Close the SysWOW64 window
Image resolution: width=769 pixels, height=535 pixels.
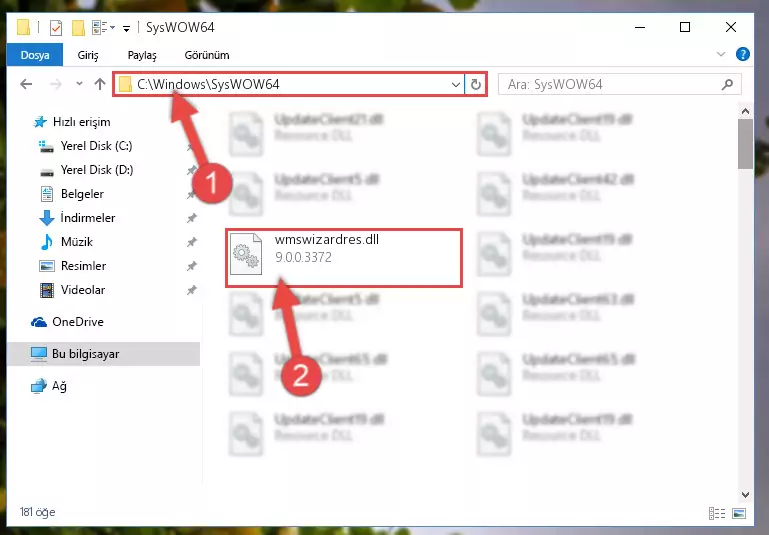coord(730,27)
